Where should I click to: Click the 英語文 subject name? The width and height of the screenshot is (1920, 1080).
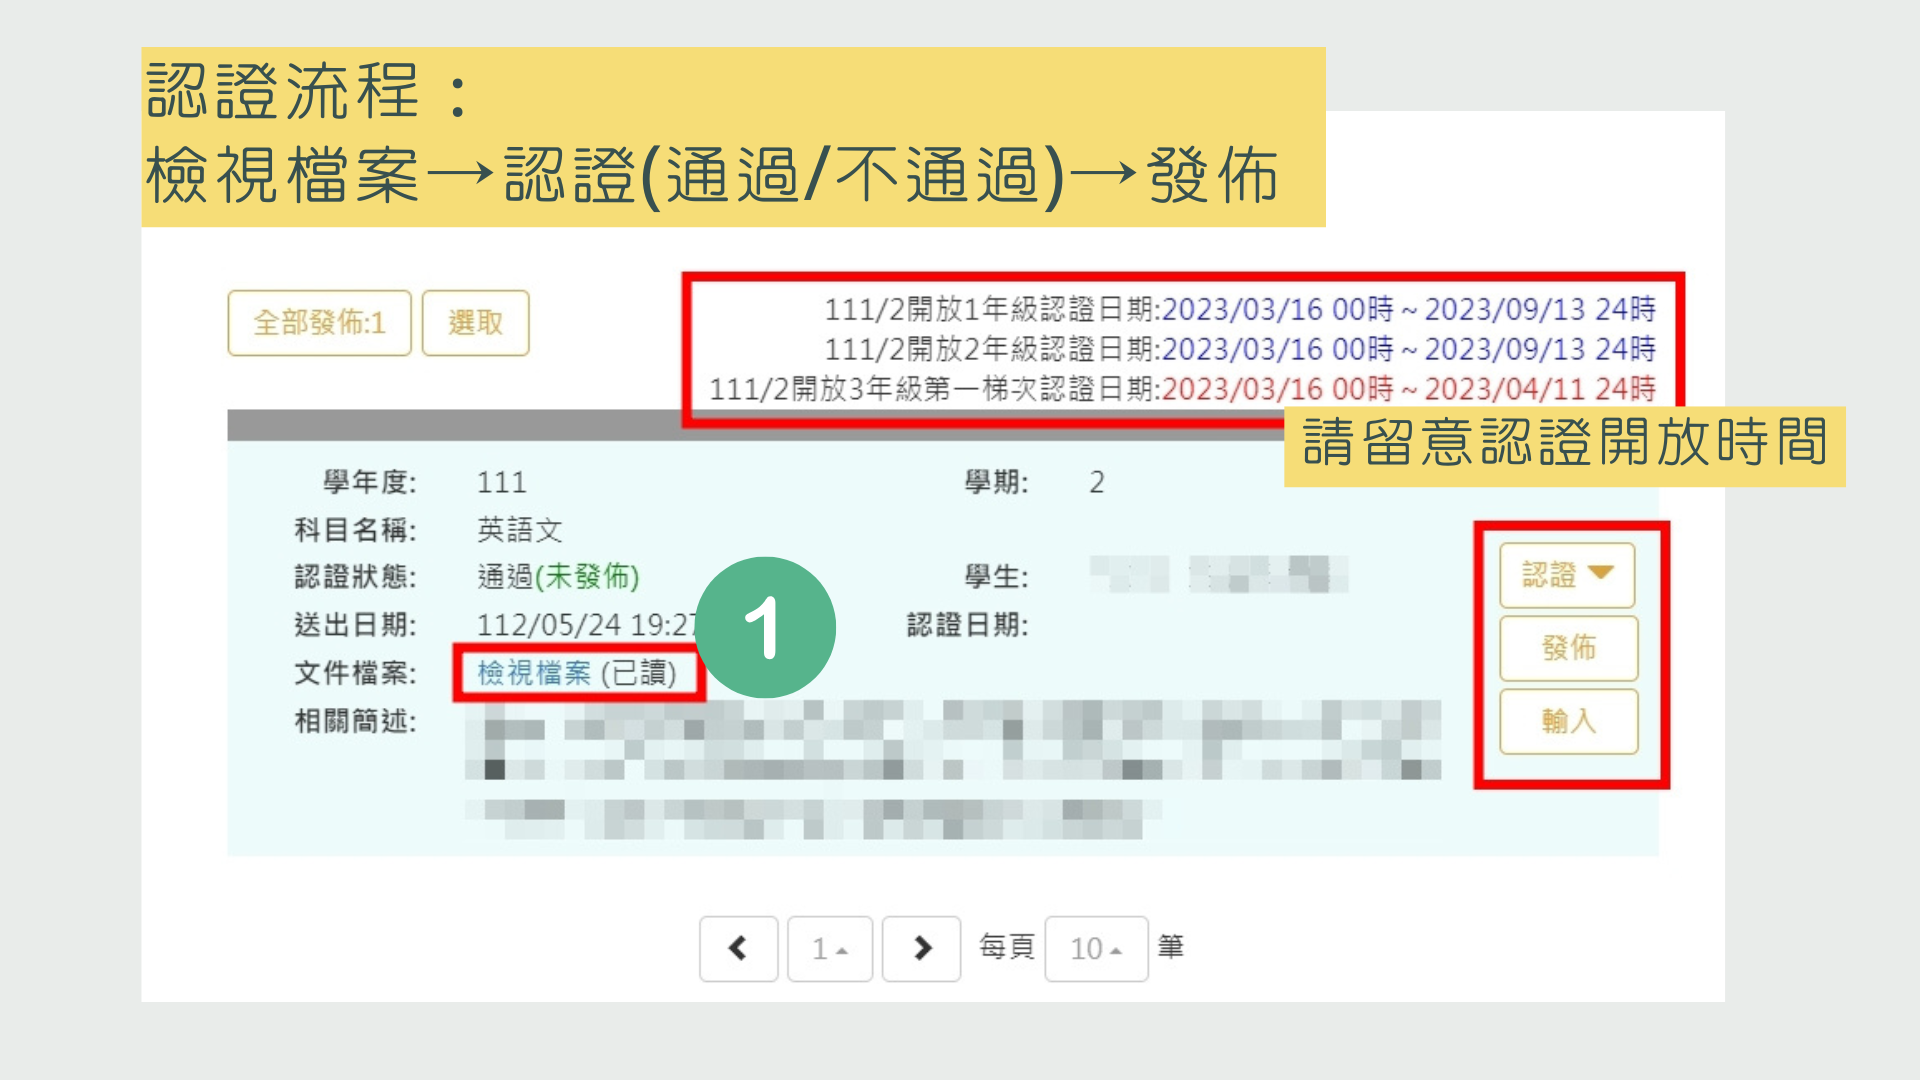point(520,530)
